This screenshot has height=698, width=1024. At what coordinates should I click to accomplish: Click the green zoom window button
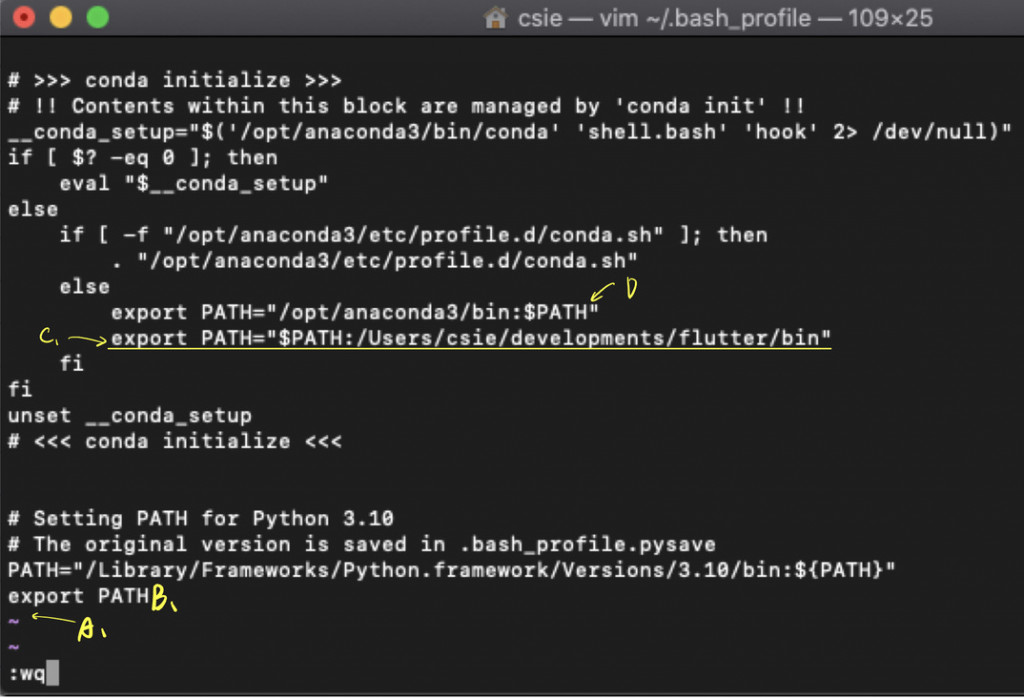(x=98, y=17)
